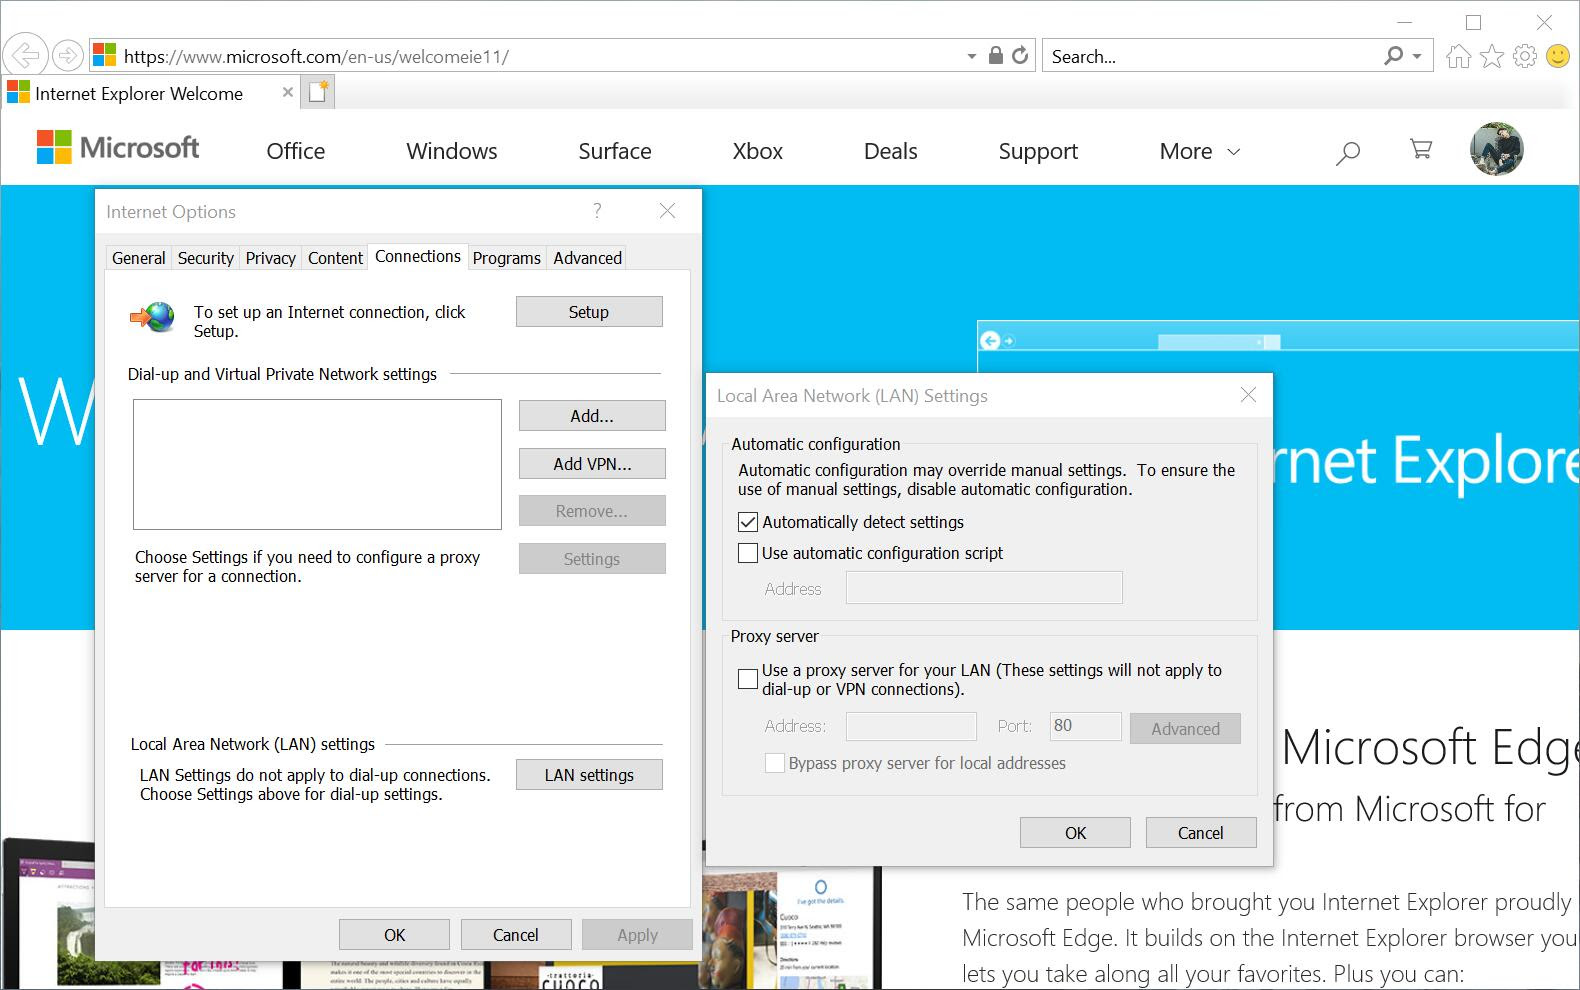Cancel the LAN Settings dialog
Image resolution: width=1580 pixels, height=990 pixels.
click(1200, 833)
